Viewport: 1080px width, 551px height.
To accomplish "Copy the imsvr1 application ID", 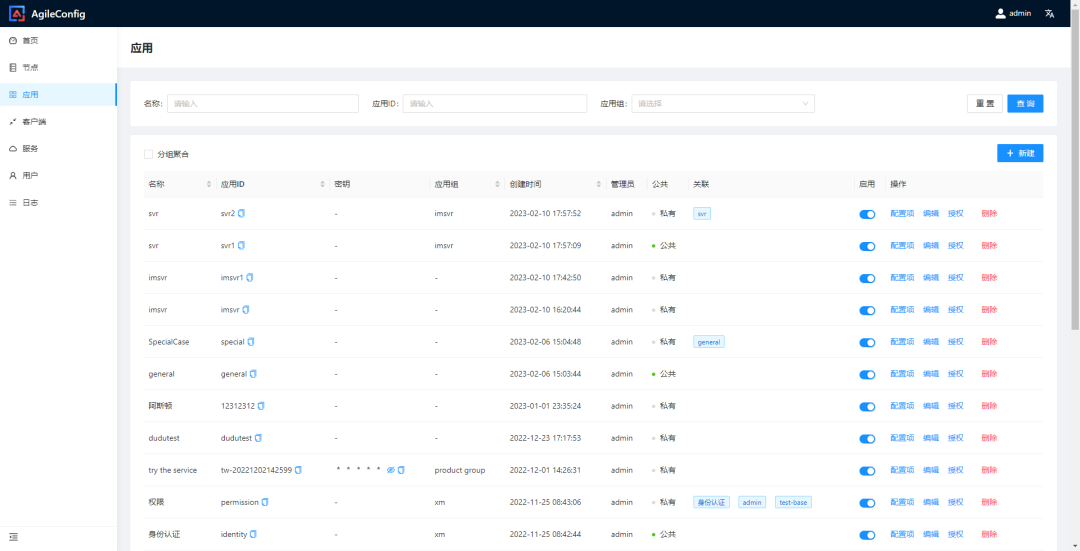I will (250, 277).
